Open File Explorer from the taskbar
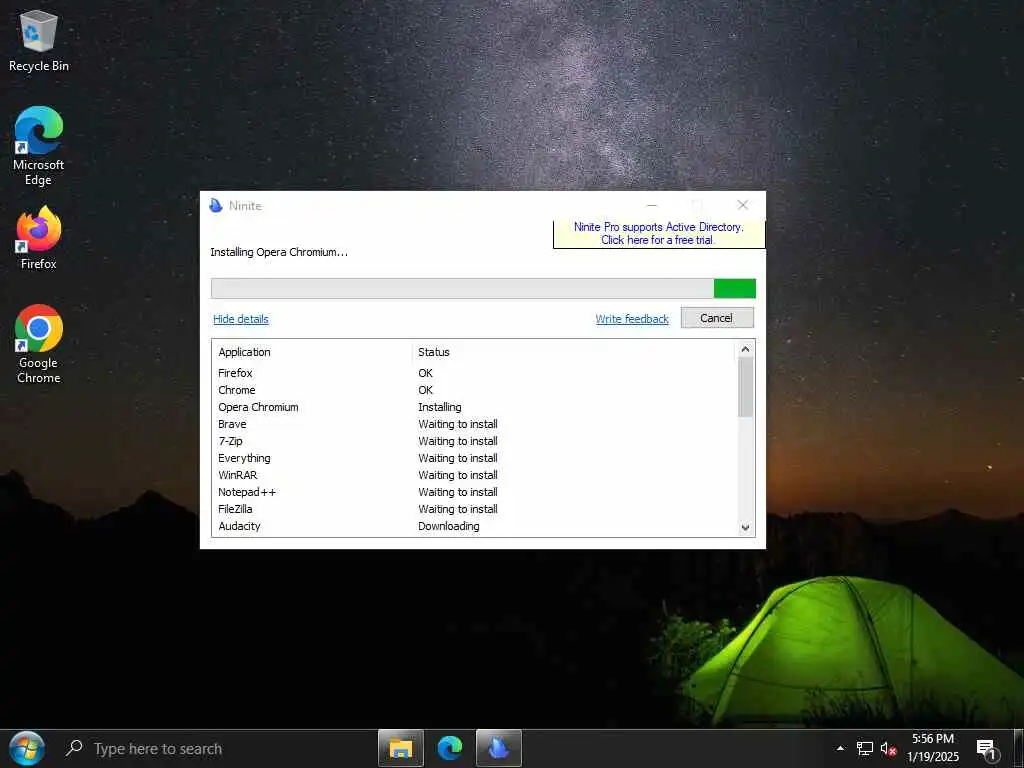 point(401,748)
